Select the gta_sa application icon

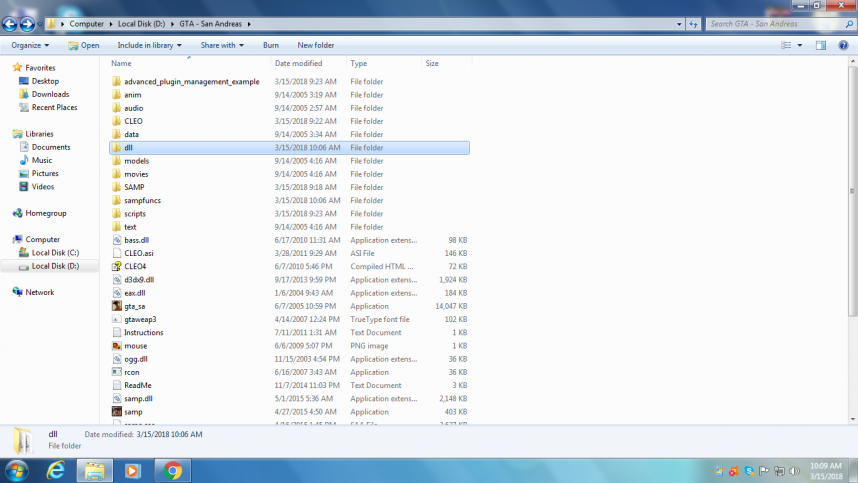[x=117, y=306]
